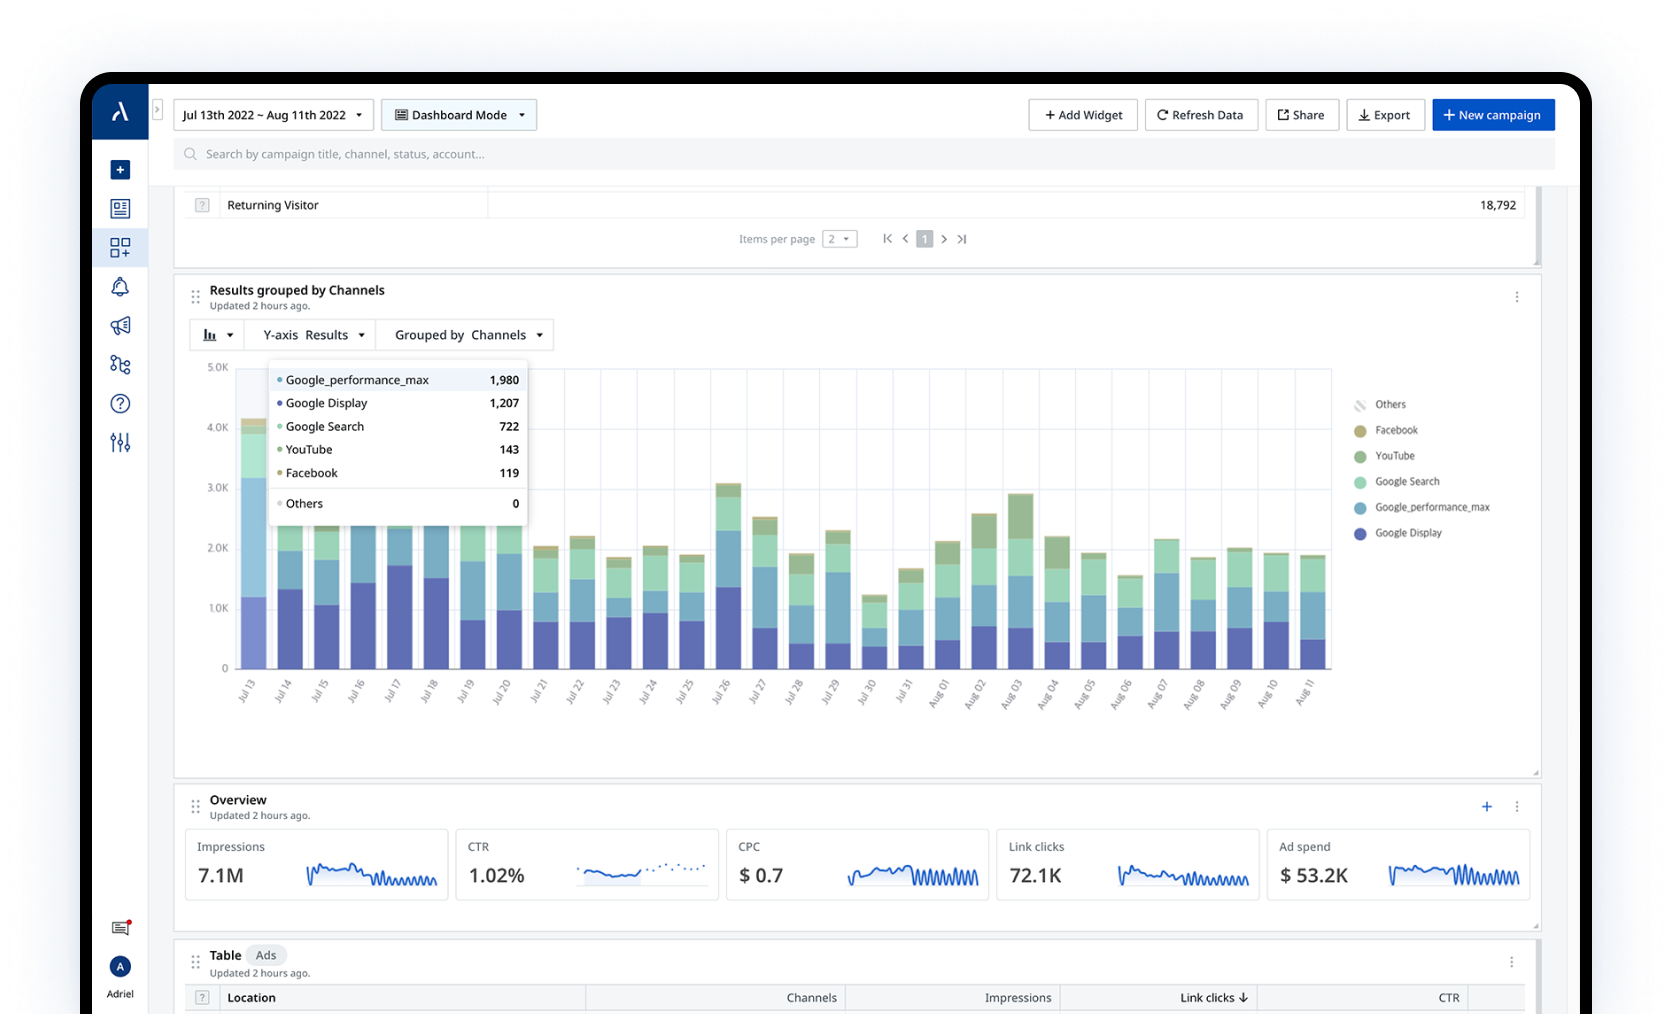Image resolution: width=1672 pixels, height=1014 pixels.
Task: Toggle Google Display series in legend
Action: pyautogui.click(x=1408, y=533)
